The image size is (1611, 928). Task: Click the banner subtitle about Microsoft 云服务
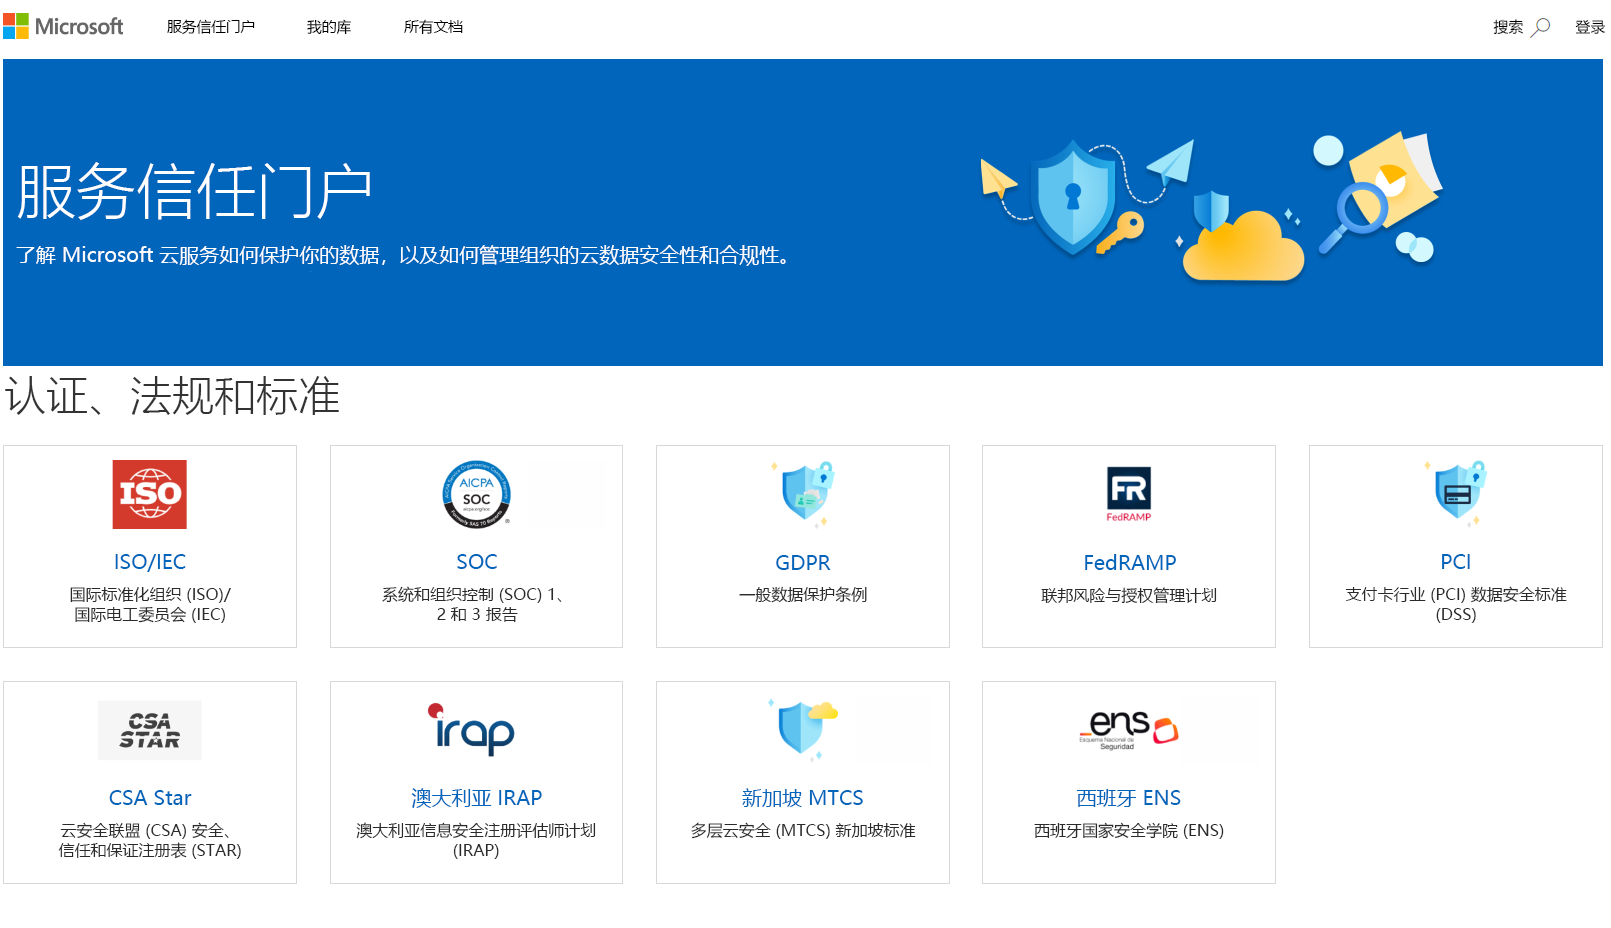click(x=406, y=256)
